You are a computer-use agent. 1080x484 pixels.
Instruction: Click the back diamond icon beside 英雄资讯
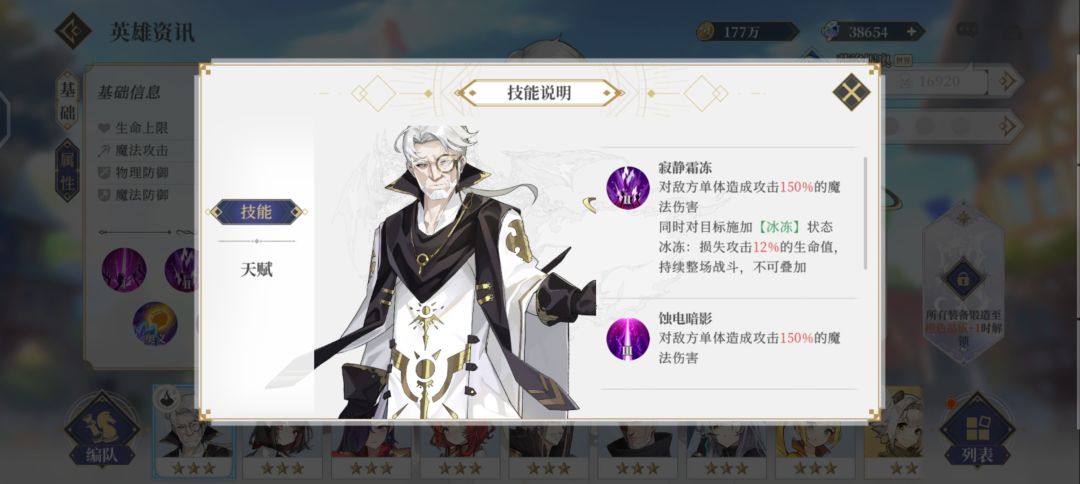click(x=73, y=31)
